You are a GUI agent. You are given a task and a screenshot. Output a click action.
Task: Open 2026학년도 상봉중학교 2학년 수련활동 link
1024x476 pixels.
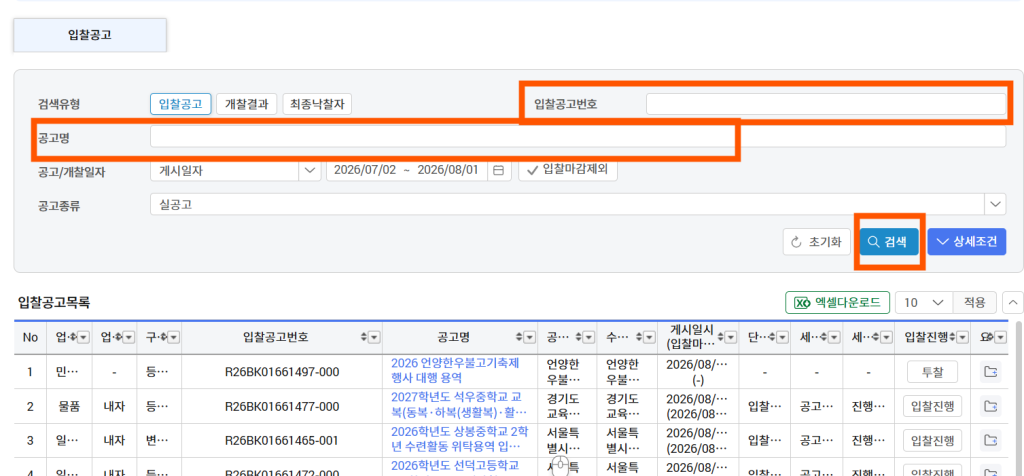tap(460, 439)
